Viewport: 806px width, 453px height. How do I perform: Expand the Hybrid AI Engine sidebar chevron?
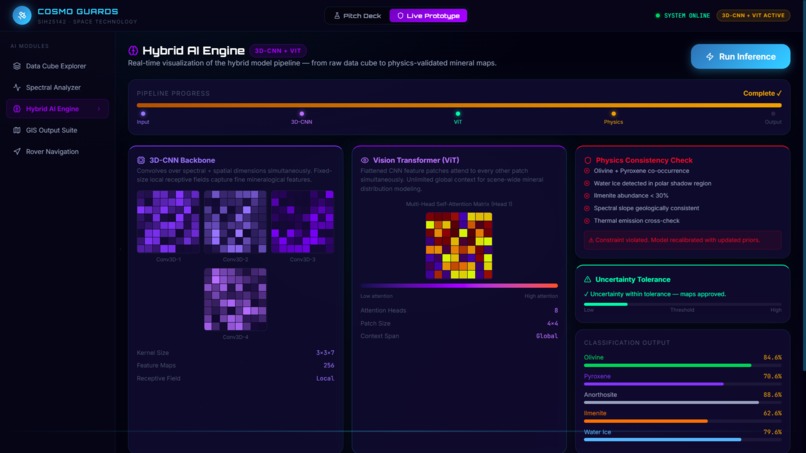coord(99,109)
